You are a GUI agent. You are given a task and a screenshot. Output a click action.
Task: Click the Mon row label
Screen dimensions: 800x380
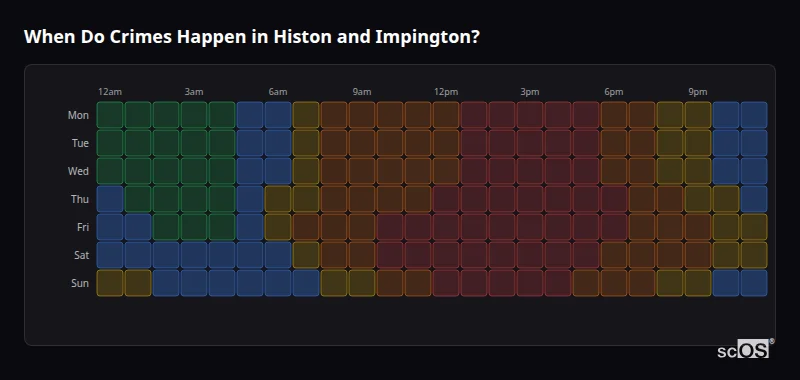(x=78, y=115)
